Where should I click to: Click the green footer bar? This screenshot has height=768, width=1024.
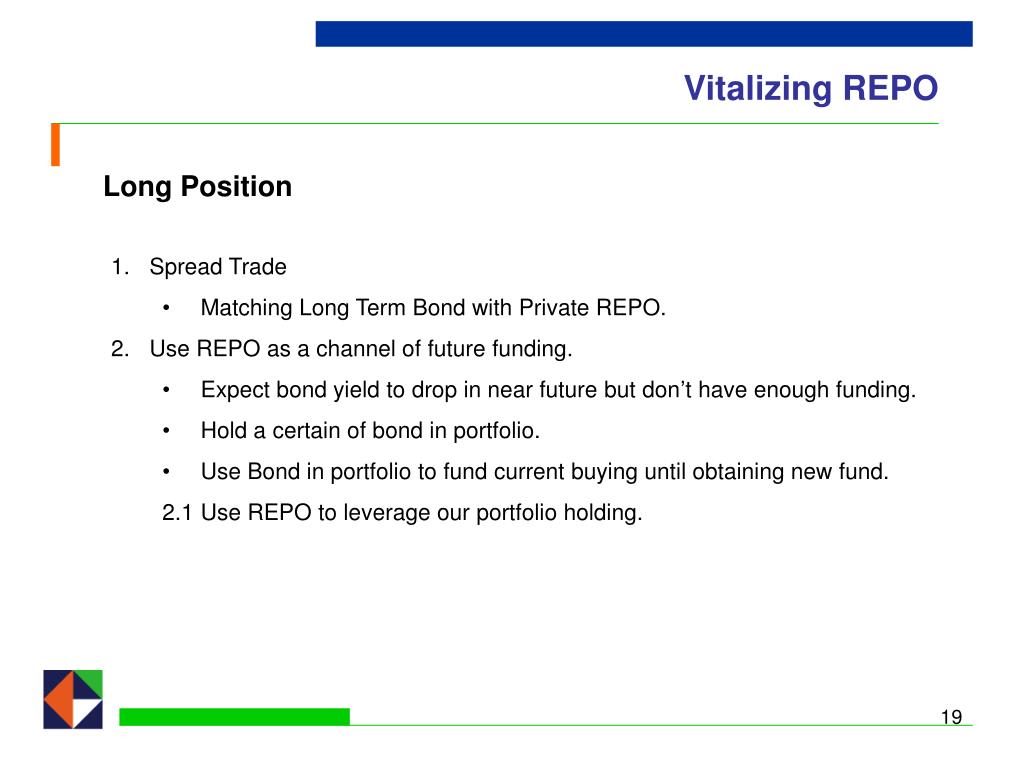click(x=234, y=716)
